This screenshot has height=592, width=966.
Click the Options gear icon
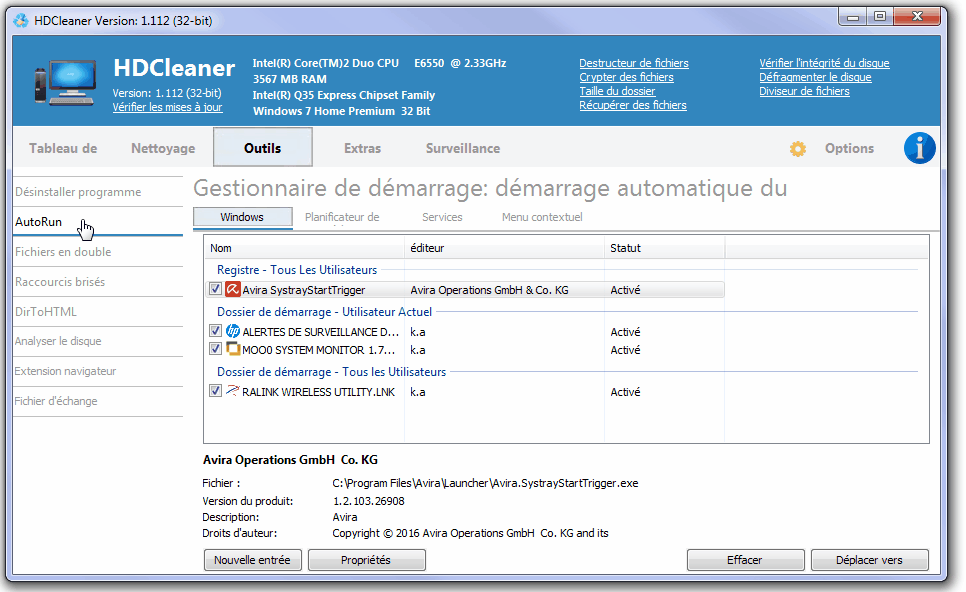798,149
